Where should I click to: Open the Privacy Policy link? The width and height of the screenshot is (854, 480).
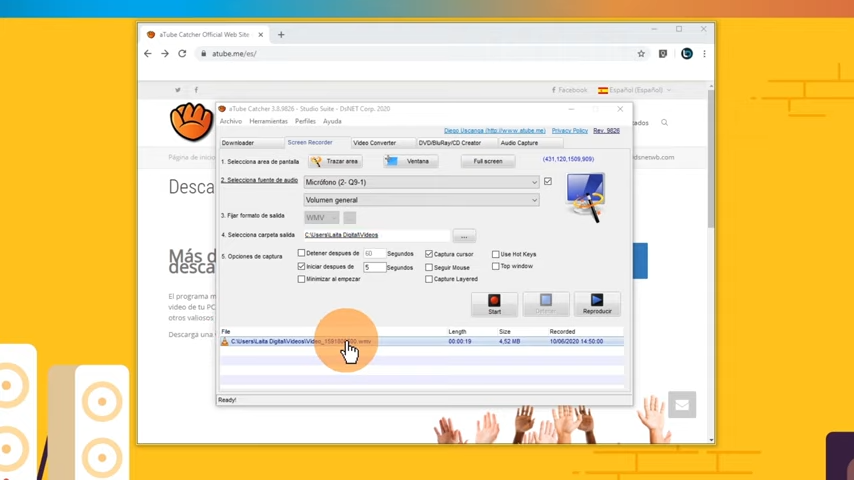coord(569,131)
